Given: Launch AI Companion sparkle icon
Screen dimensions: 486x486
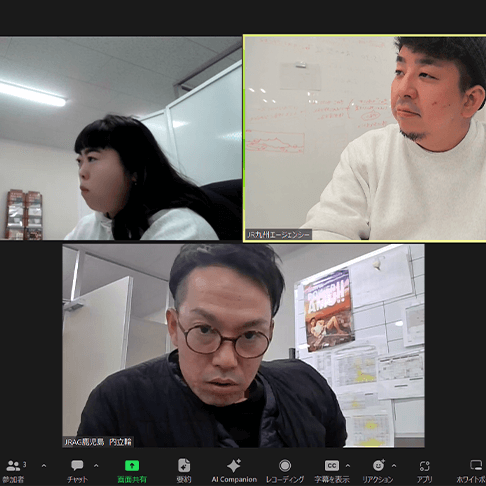Looking at the screenshot, I should pyautogui.click(x=234, y=465).
